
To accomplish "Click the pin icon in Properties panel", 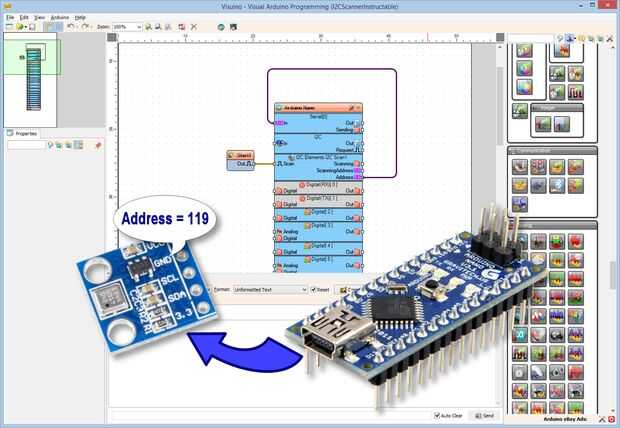I will coord(98,146).
